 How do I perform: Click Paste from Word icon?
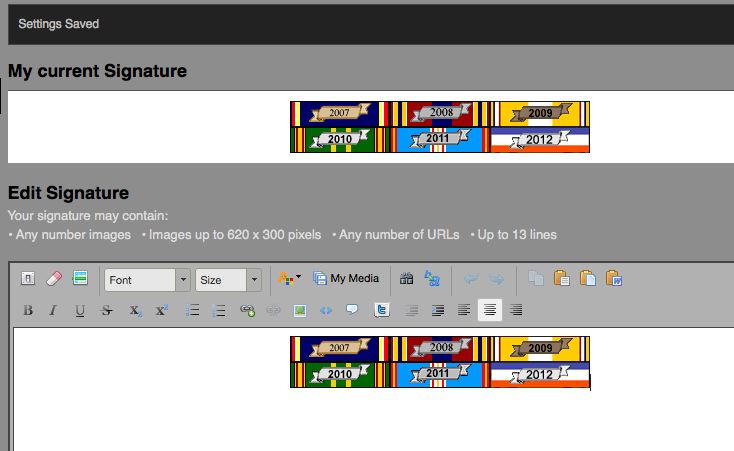(x=613, y=278)
